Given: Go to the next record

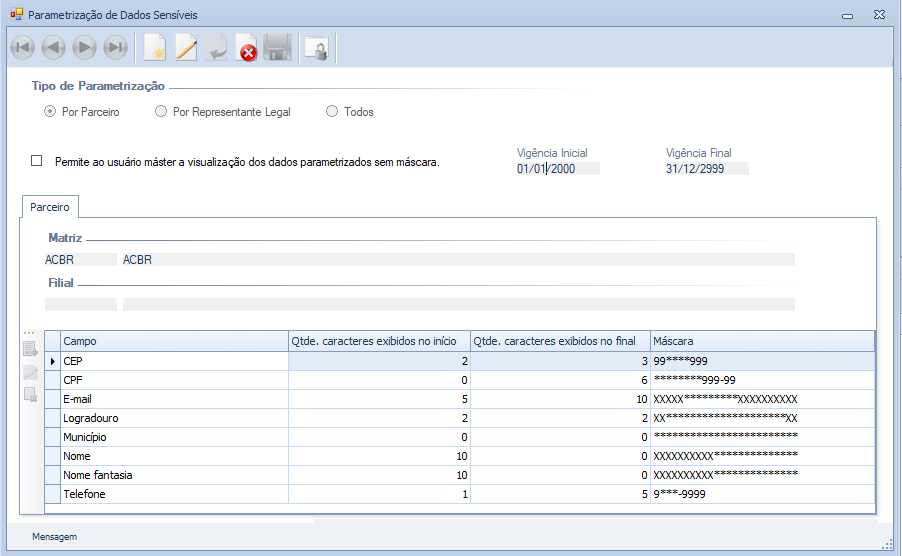Looking at the screenshot, I should 85,47.
